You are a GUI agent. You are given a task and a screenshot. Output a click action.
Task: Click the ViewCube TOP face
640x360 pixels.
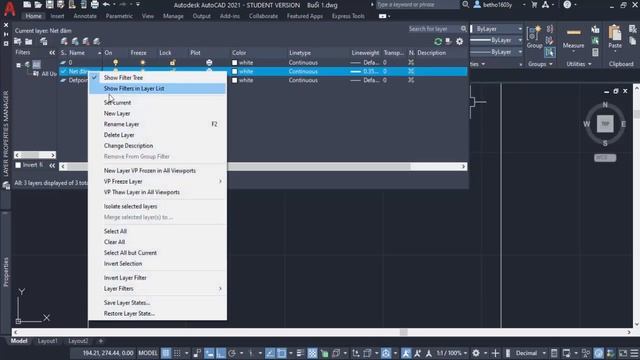click(x=605, y=124)
